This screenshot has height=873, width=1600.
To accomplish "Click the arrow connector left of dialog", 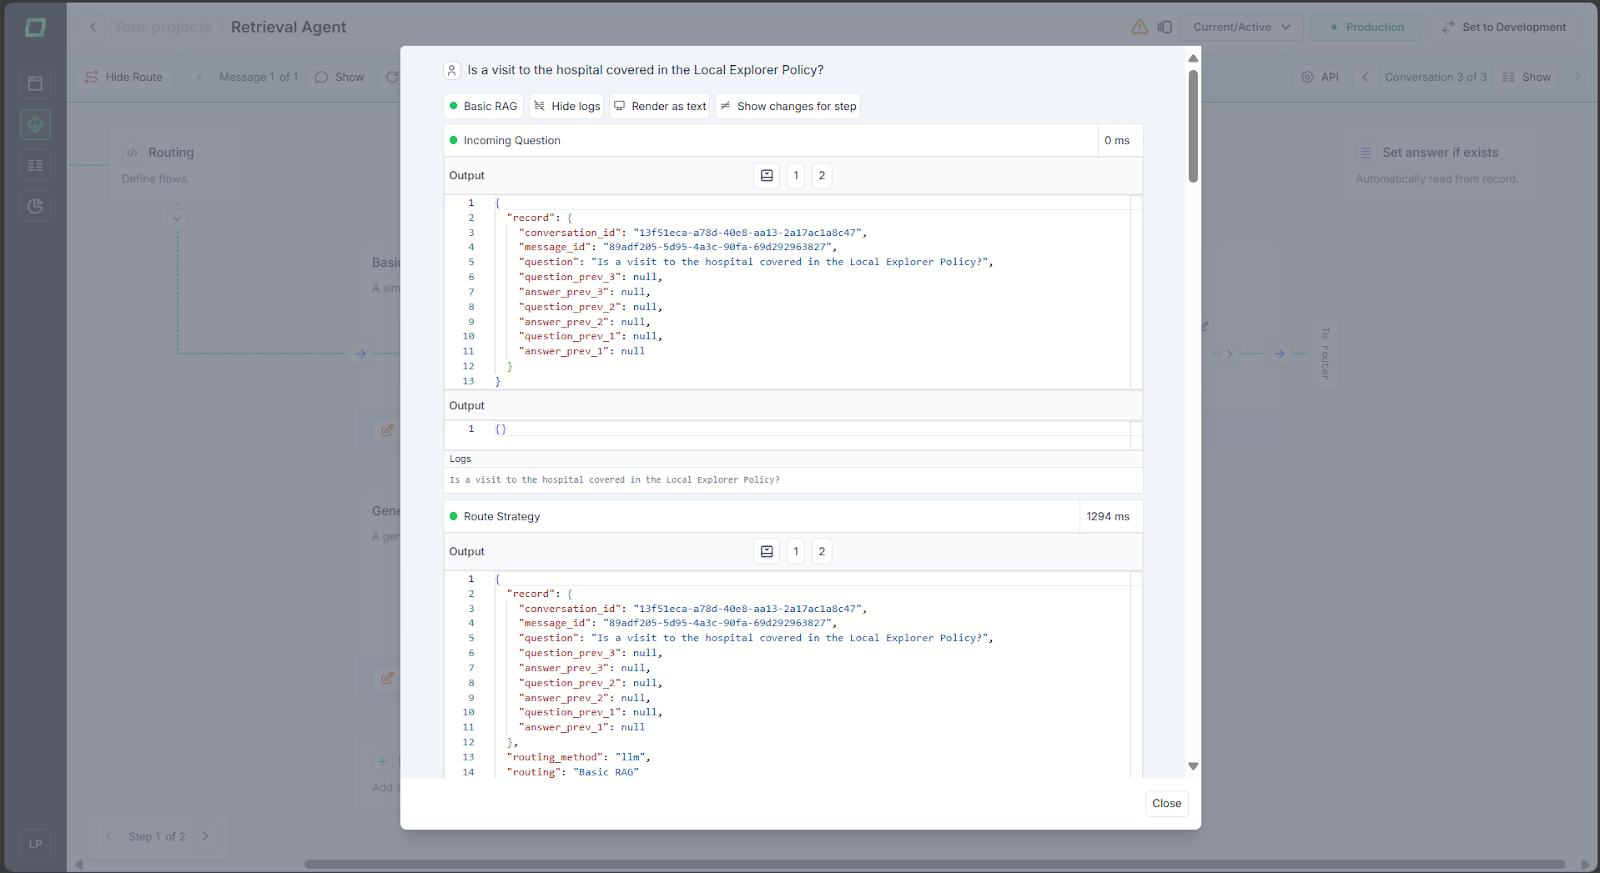I will click(361, 353).
